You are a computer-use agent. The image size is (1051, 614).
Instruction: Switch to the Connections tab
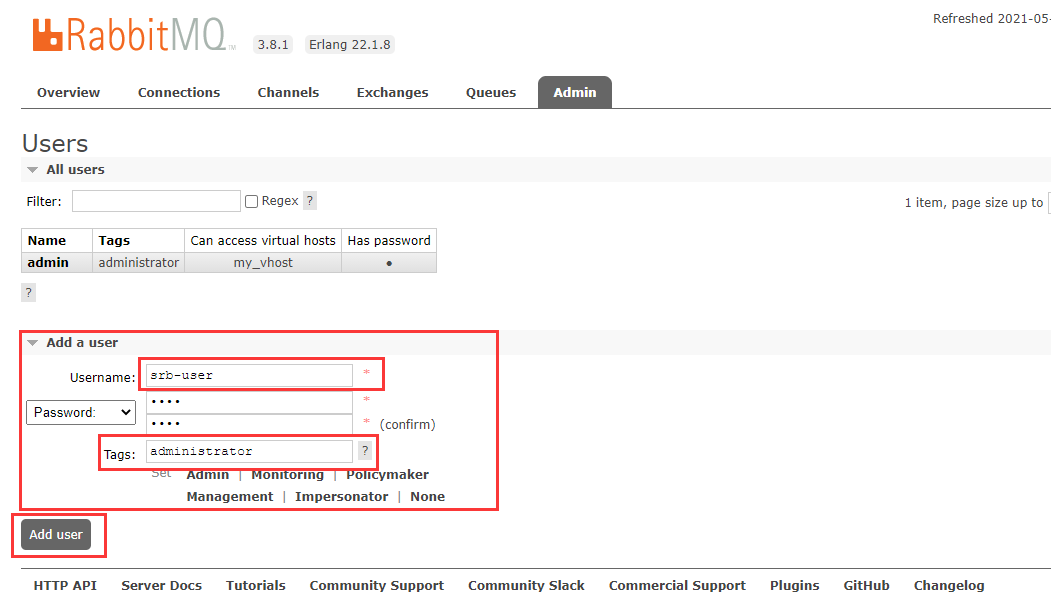coord(179,93)
